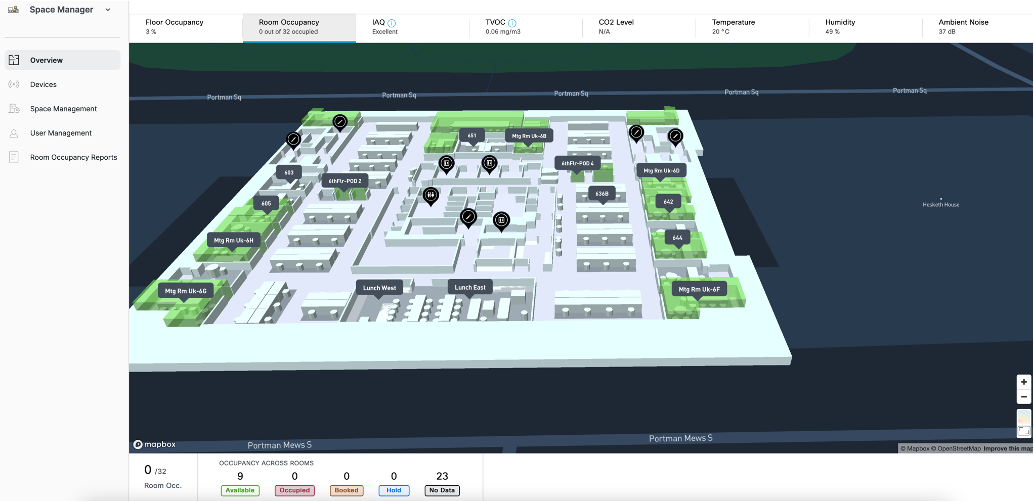The height and width of the screenshot is (502, 1034).
Task: Click the No Data legend badge
Action: tap(441, 490)
